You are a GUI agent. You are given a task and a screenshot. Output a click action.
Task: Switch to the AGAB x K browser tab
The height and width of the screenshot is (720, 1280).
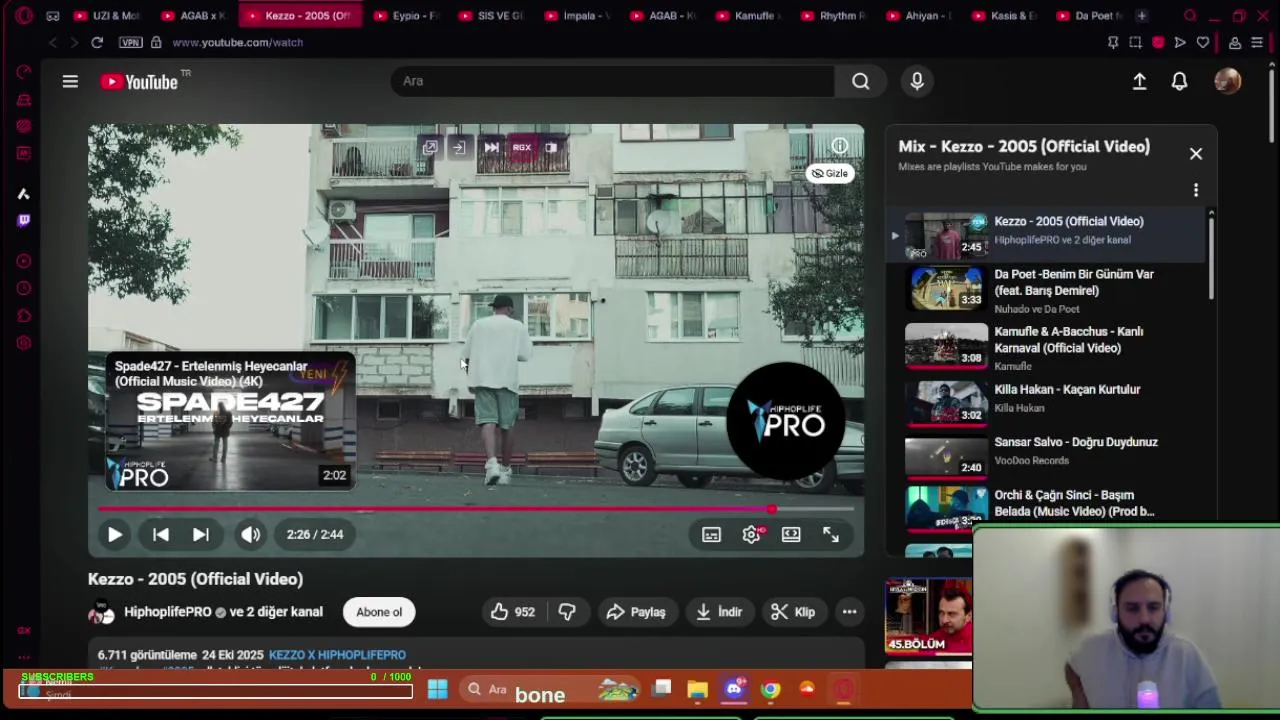194,16
